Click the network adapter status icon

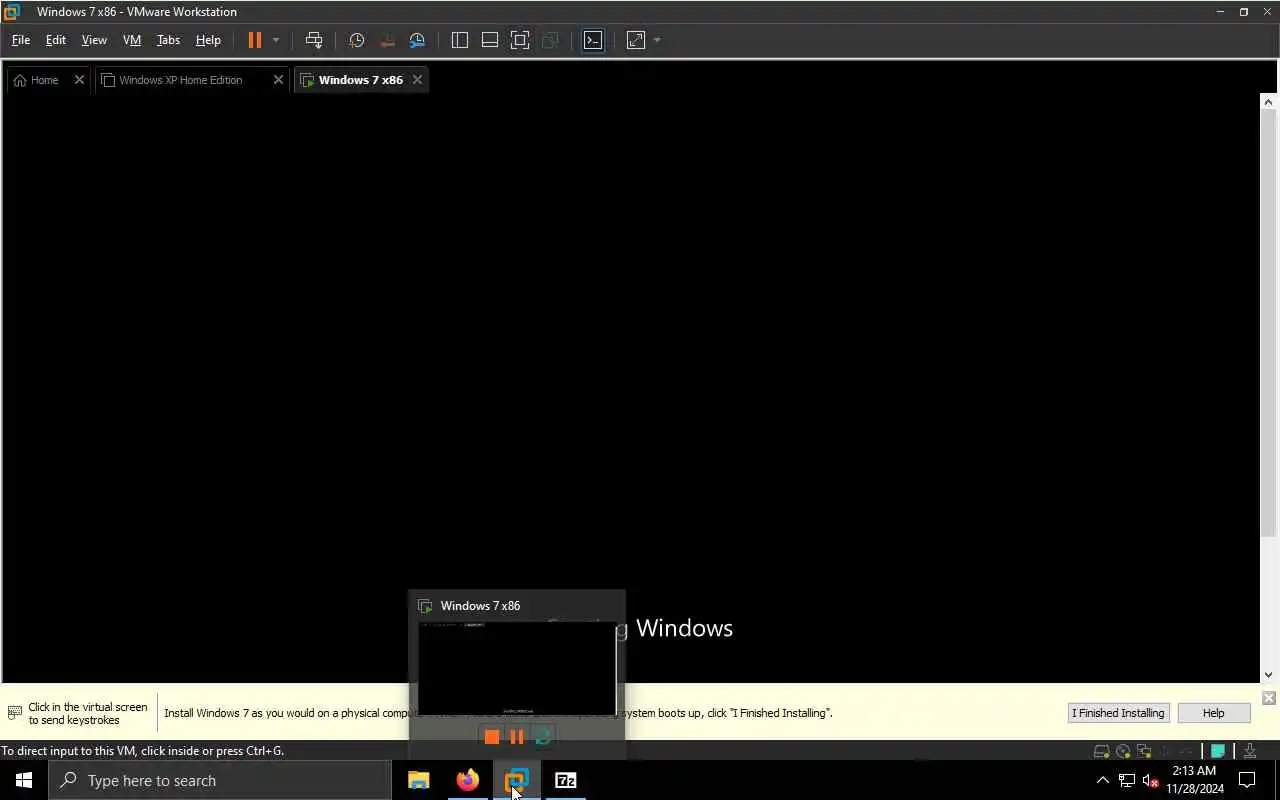point(1144,751)
